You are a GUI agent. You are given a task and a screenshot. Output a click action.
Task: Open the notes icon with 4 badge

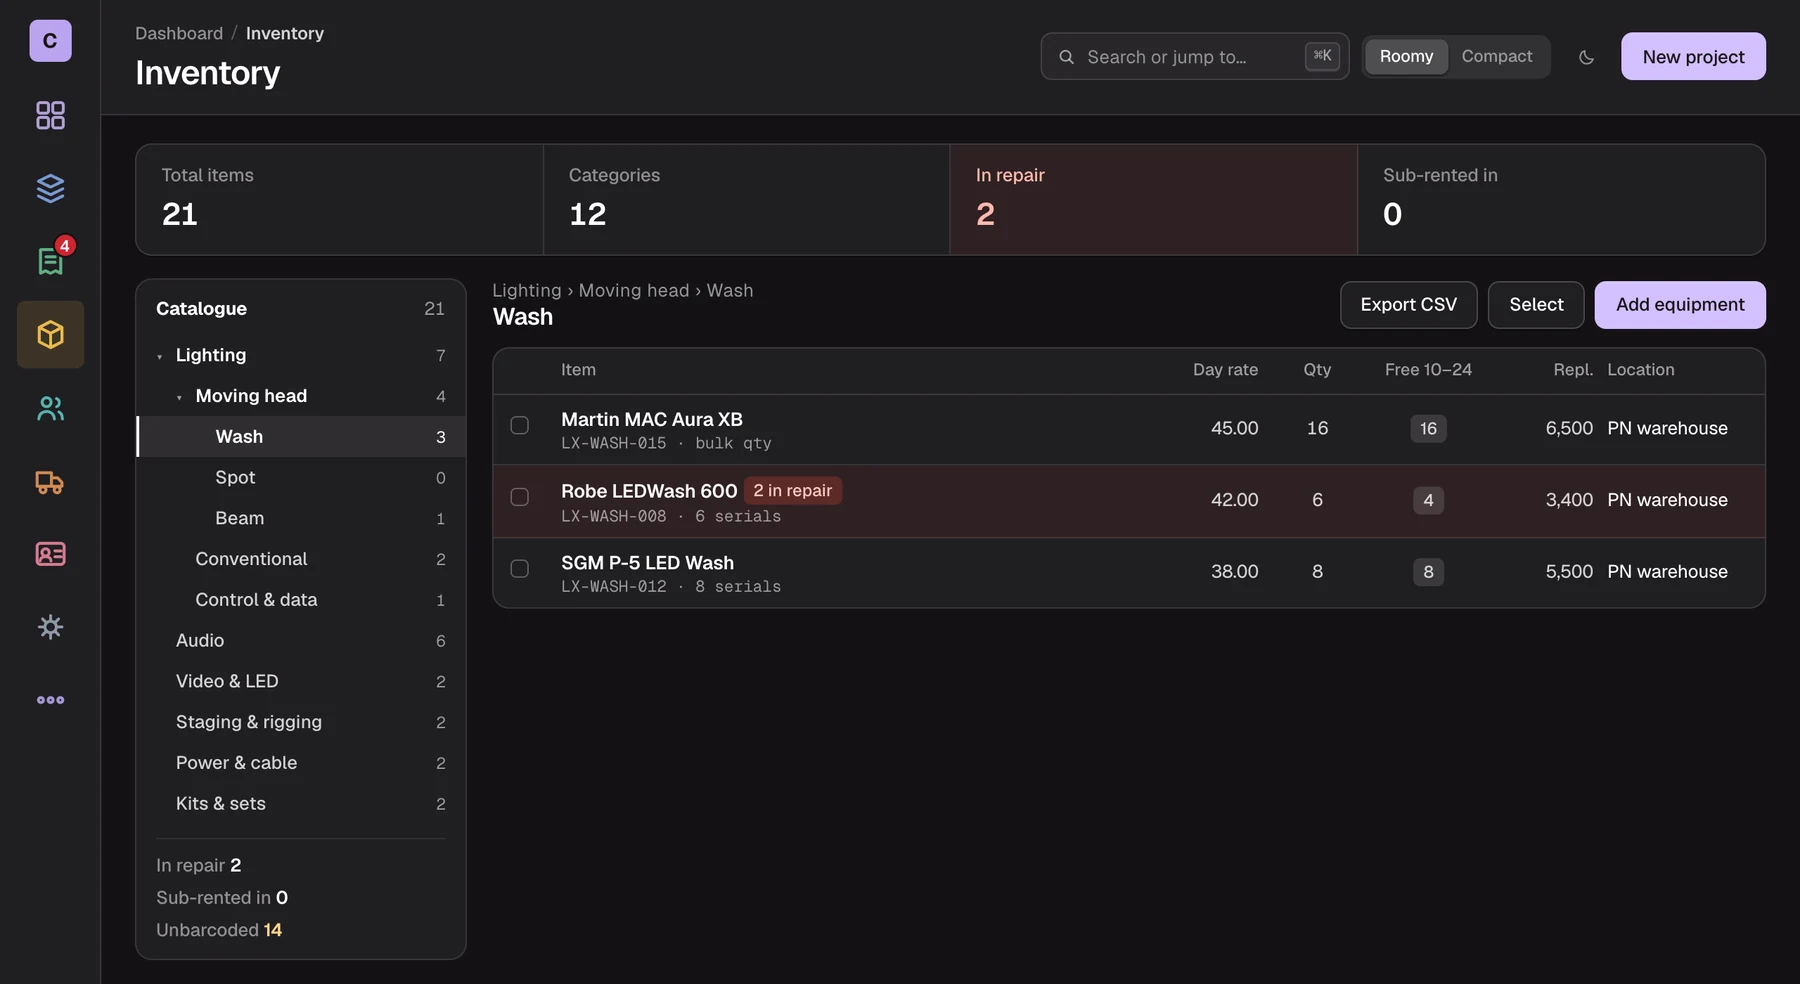click(x=50, y=261)
